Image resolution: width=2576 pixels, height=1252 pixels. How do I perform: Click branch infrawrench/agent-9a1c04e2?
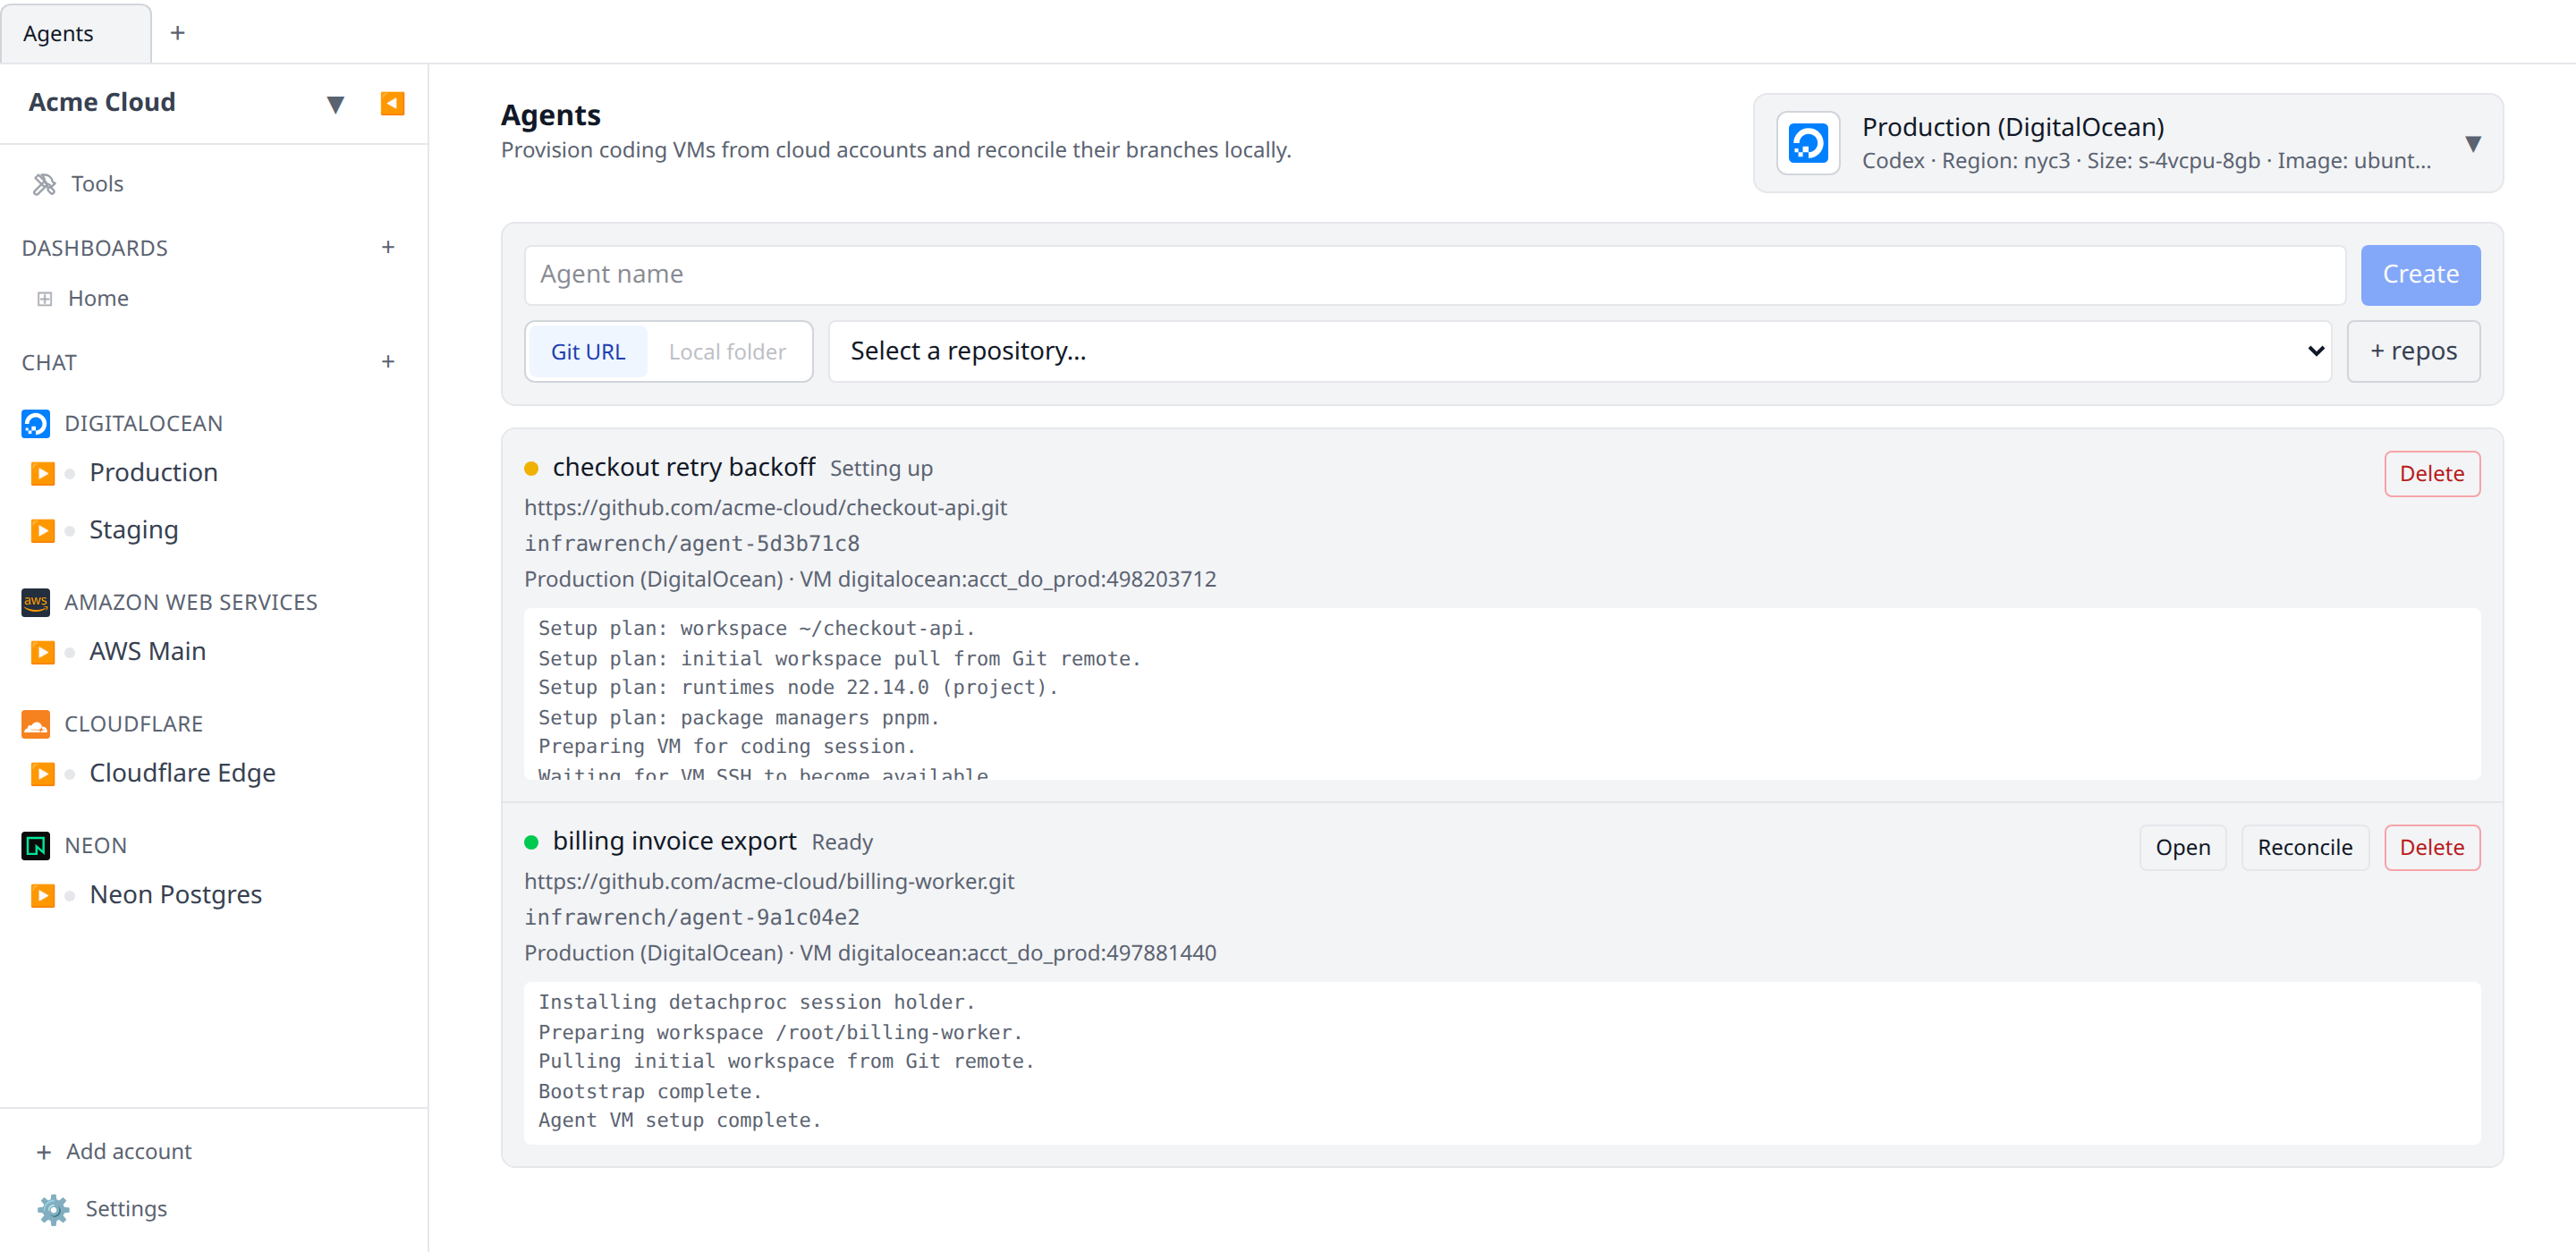[692, 918]
